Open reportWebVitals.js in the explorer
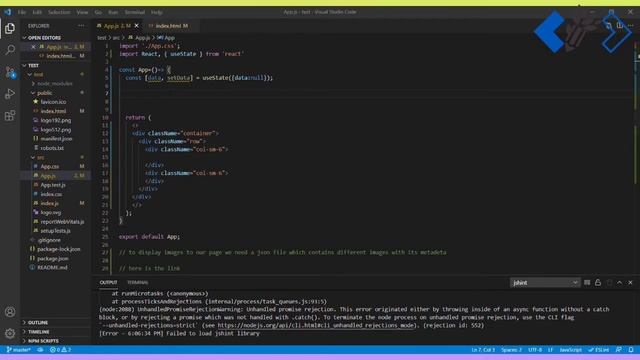The width and height of the screenshot is (640, 360). pos(62,222)
